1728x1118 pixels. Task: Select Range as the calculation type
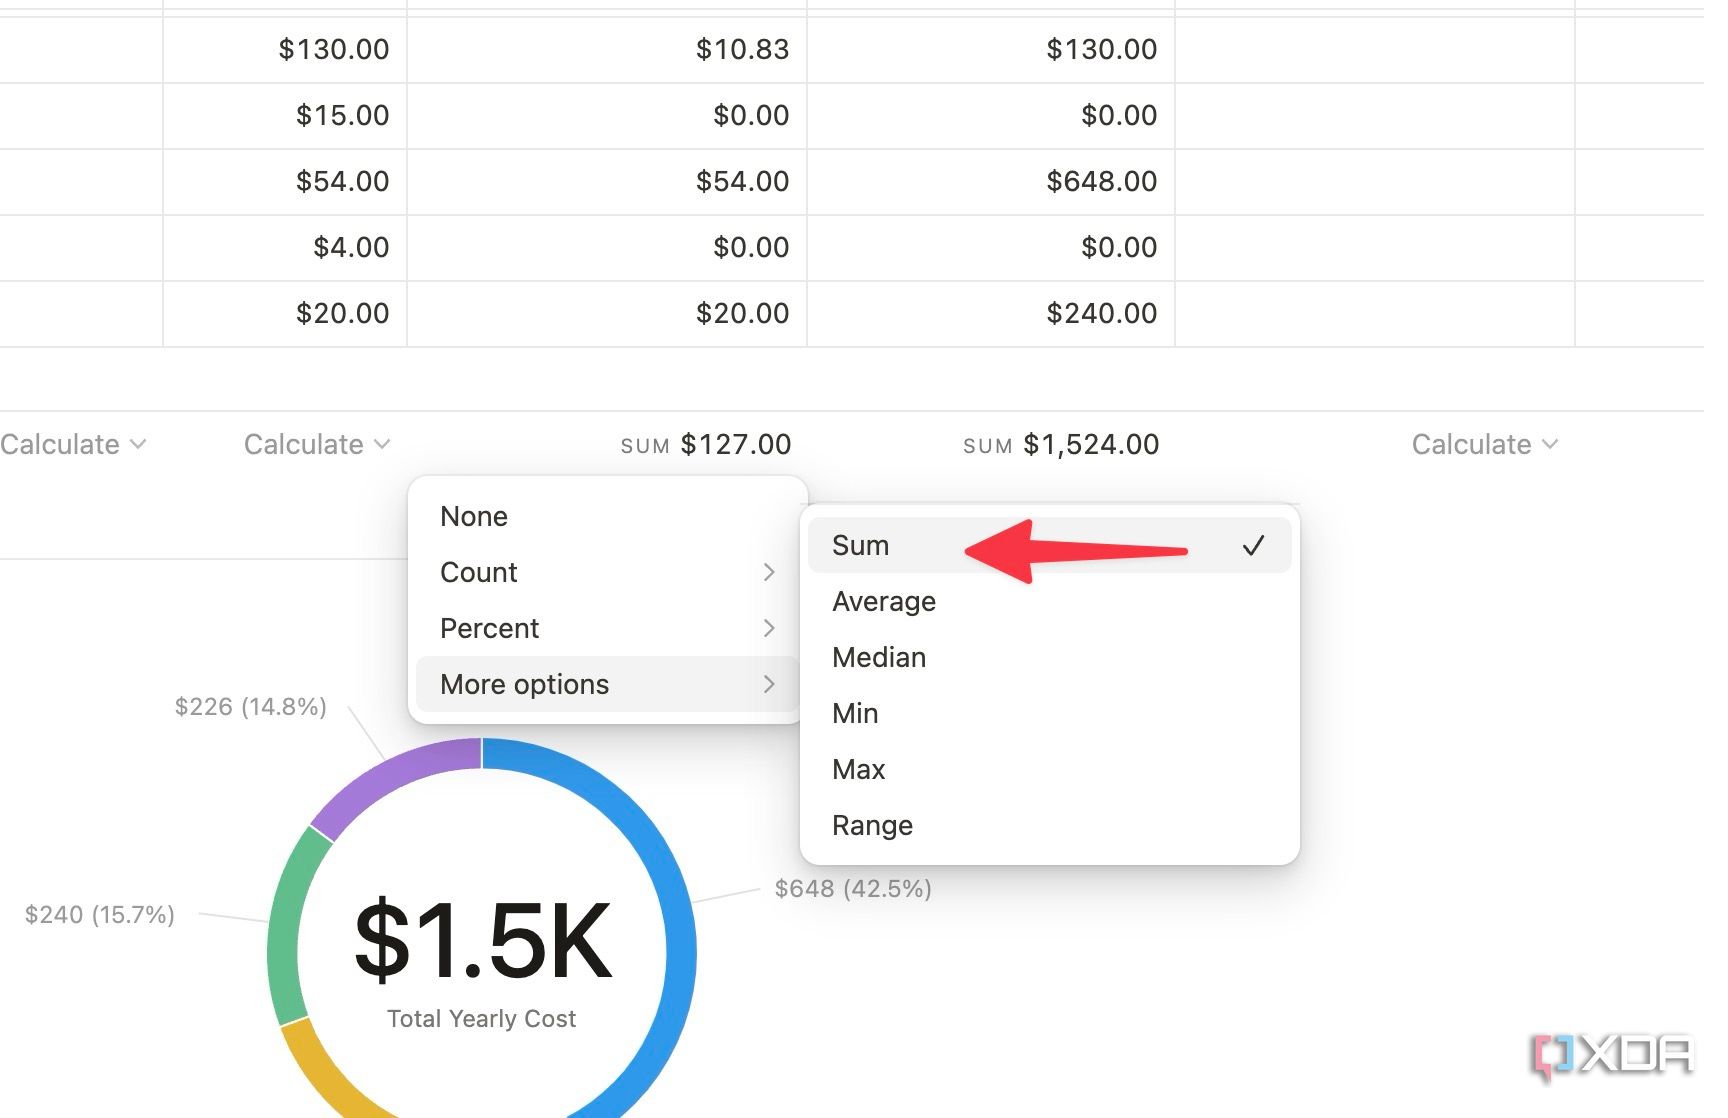(871, 825)
